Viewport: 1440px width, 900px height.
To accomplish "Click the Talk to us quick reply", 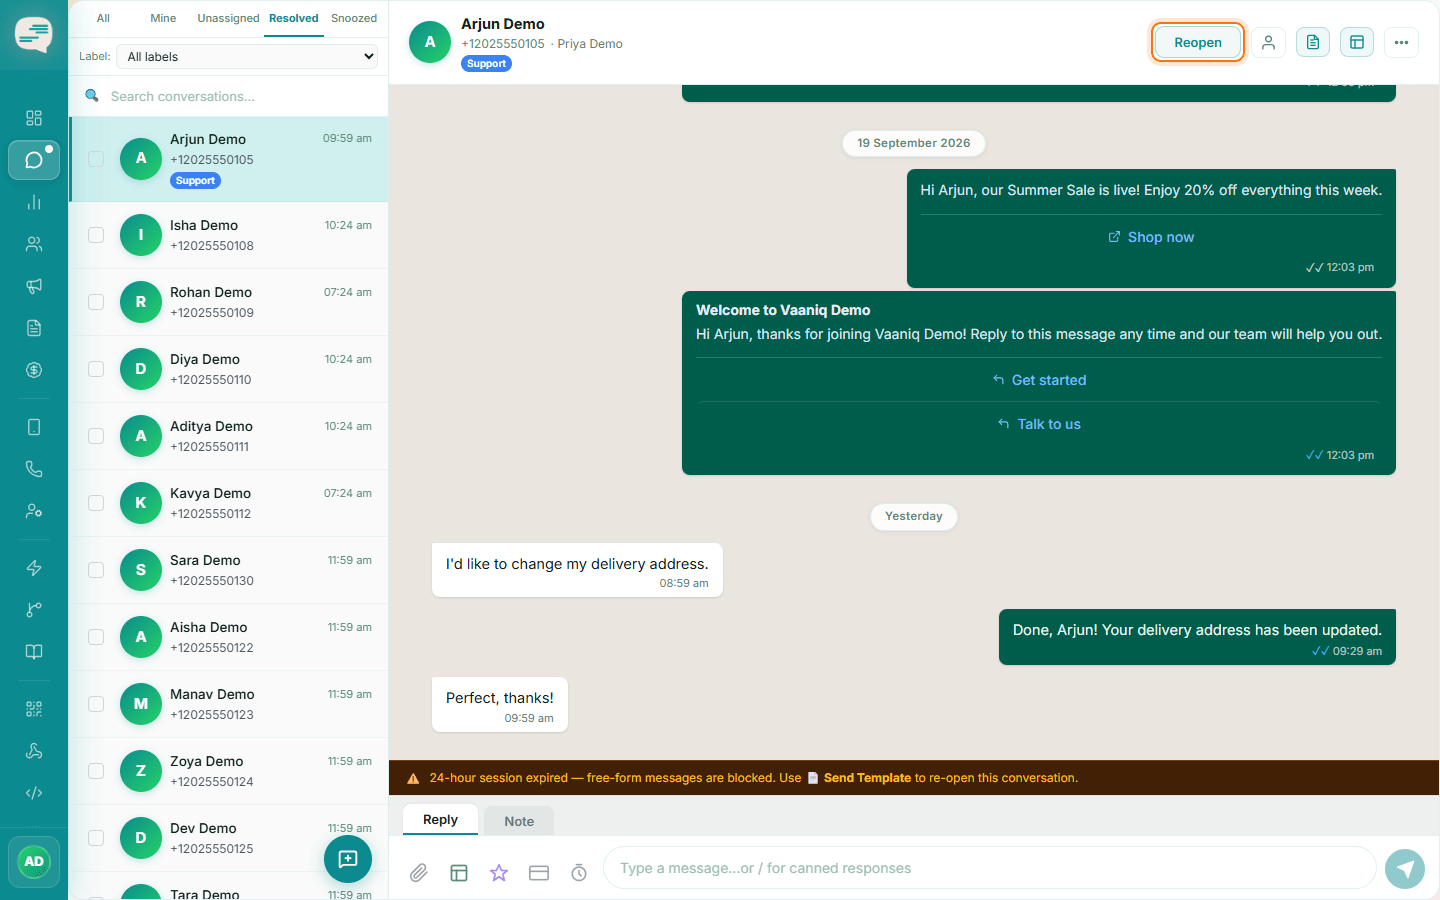I will pyautogui.click(x=1039, y=424).
